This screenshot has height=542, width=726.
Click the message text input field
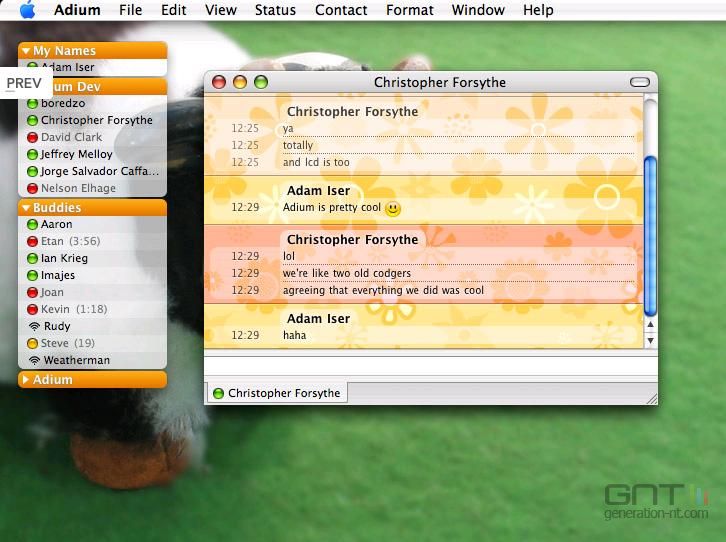tap(431, 367)
